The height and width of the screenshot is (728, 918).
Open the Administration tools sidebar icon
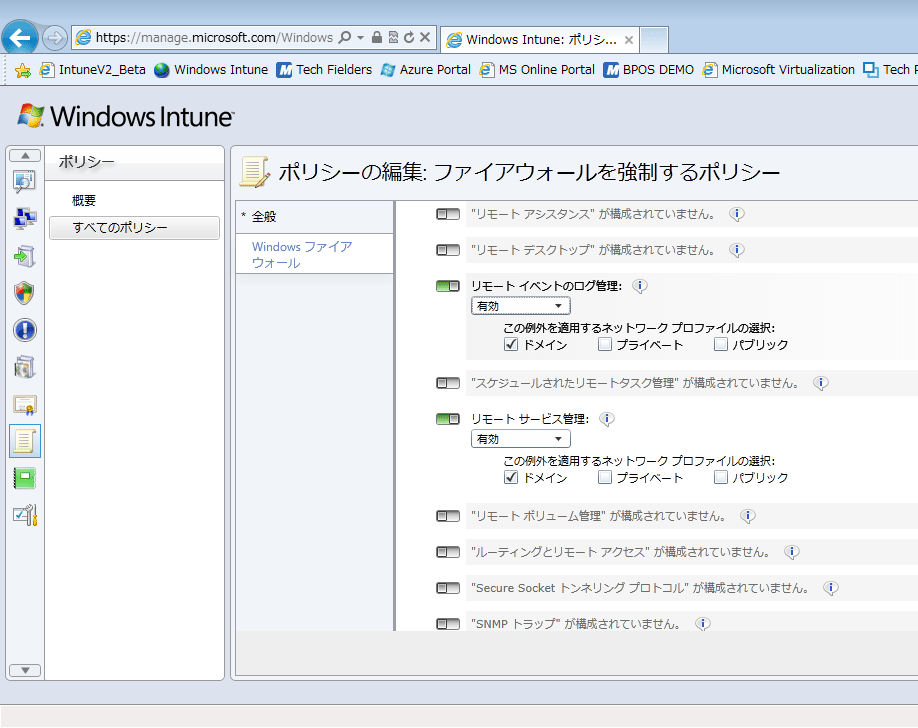[x=25, y=515]
